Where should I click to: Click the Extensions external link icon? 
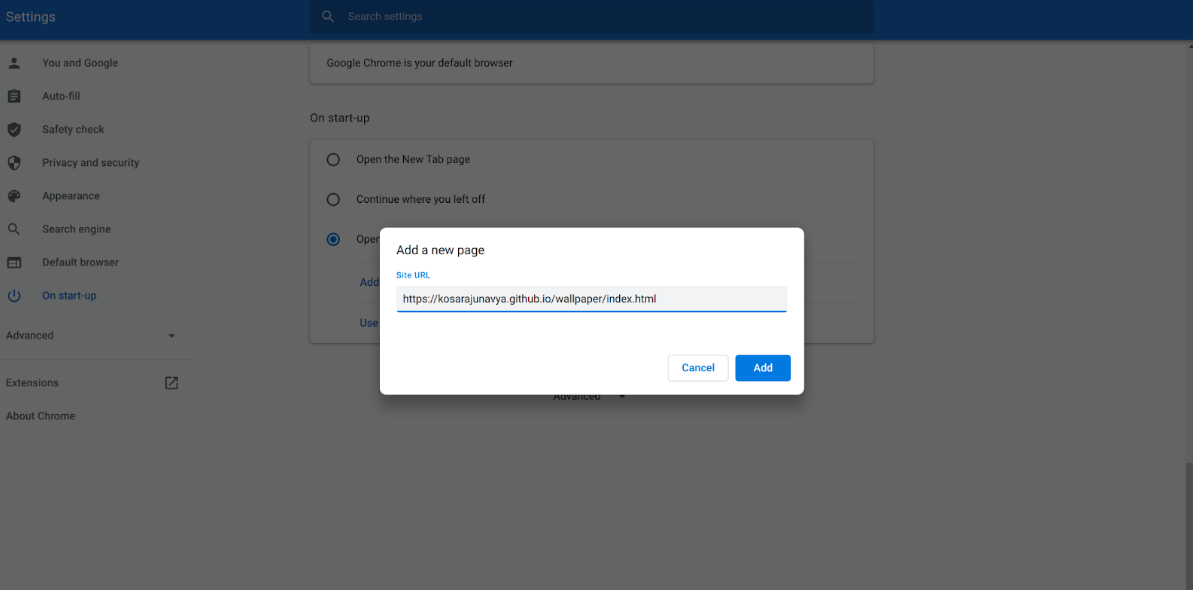click(x=171, y=382)
